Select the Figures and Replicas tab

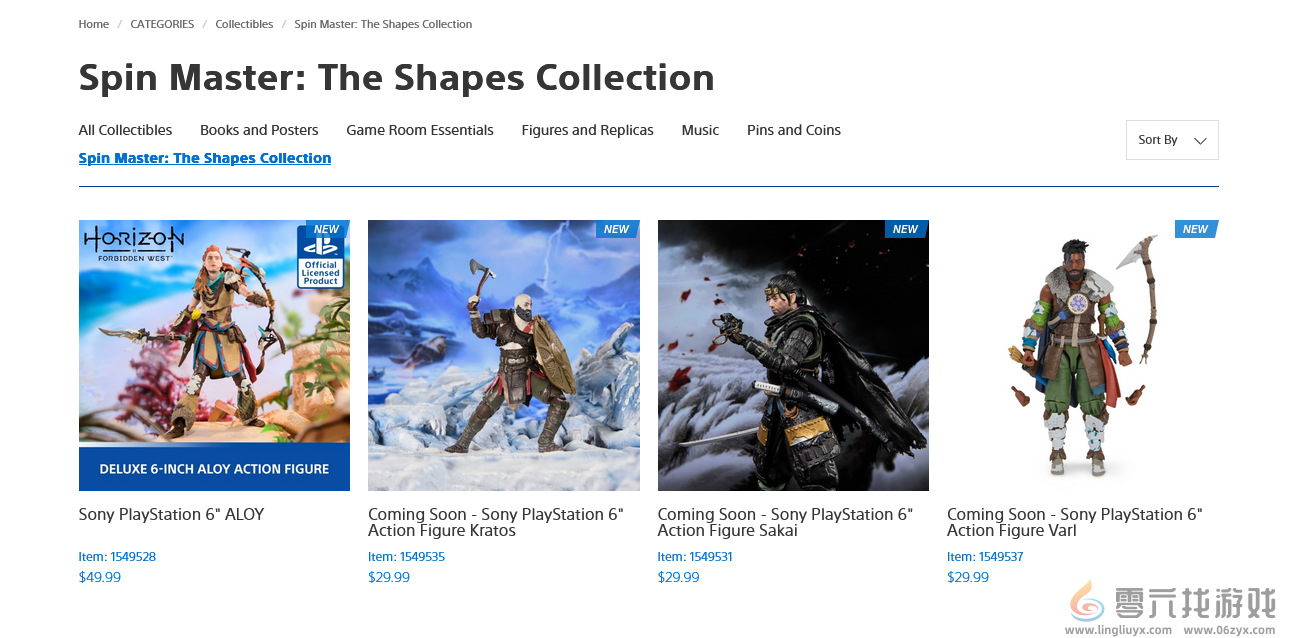pyautogui.click(x=587, y=130)
